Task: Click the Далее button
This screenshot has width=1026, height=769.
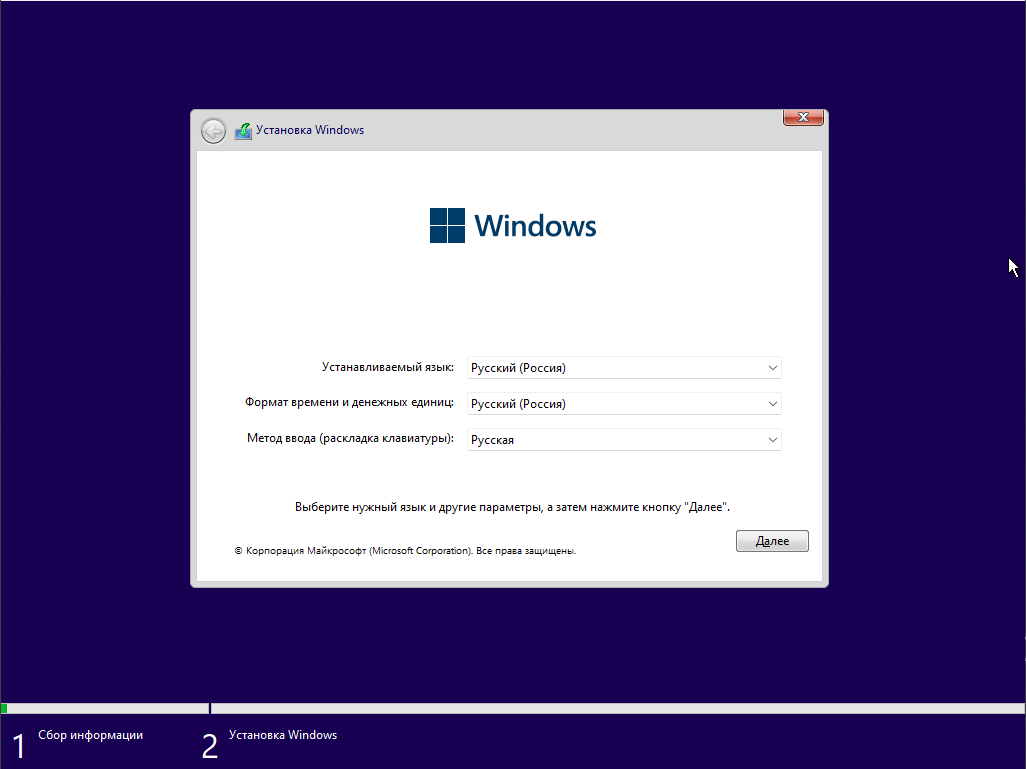Action: (x=772, y=541)
